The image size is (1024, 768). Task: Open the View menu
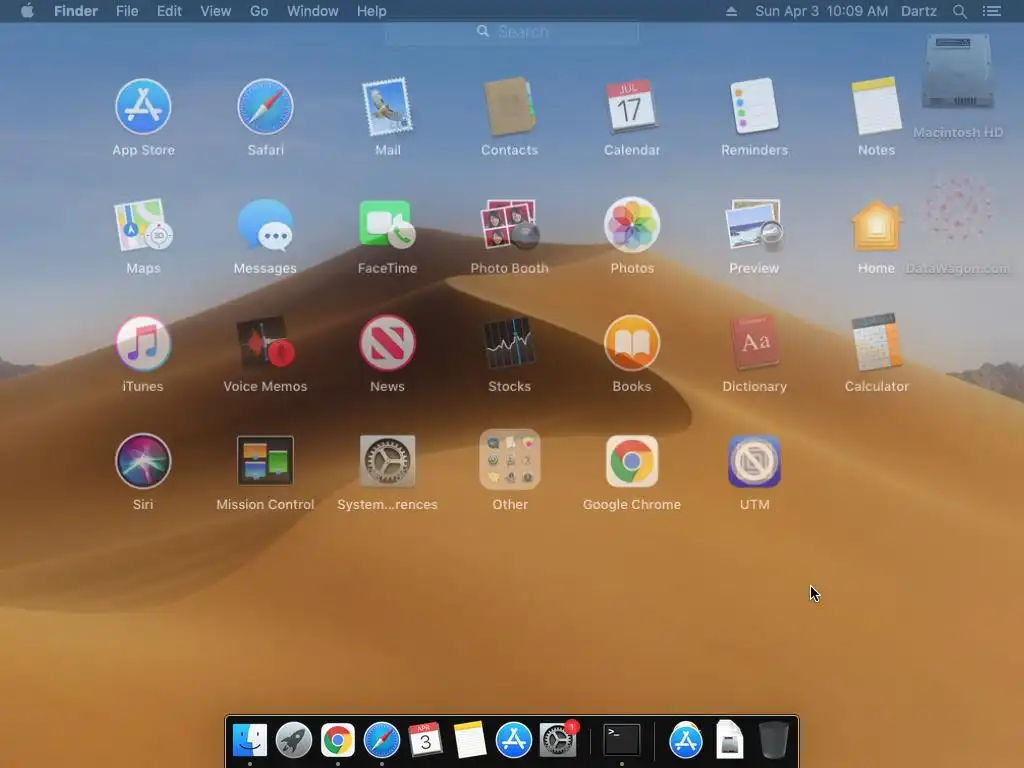(216, 11)
